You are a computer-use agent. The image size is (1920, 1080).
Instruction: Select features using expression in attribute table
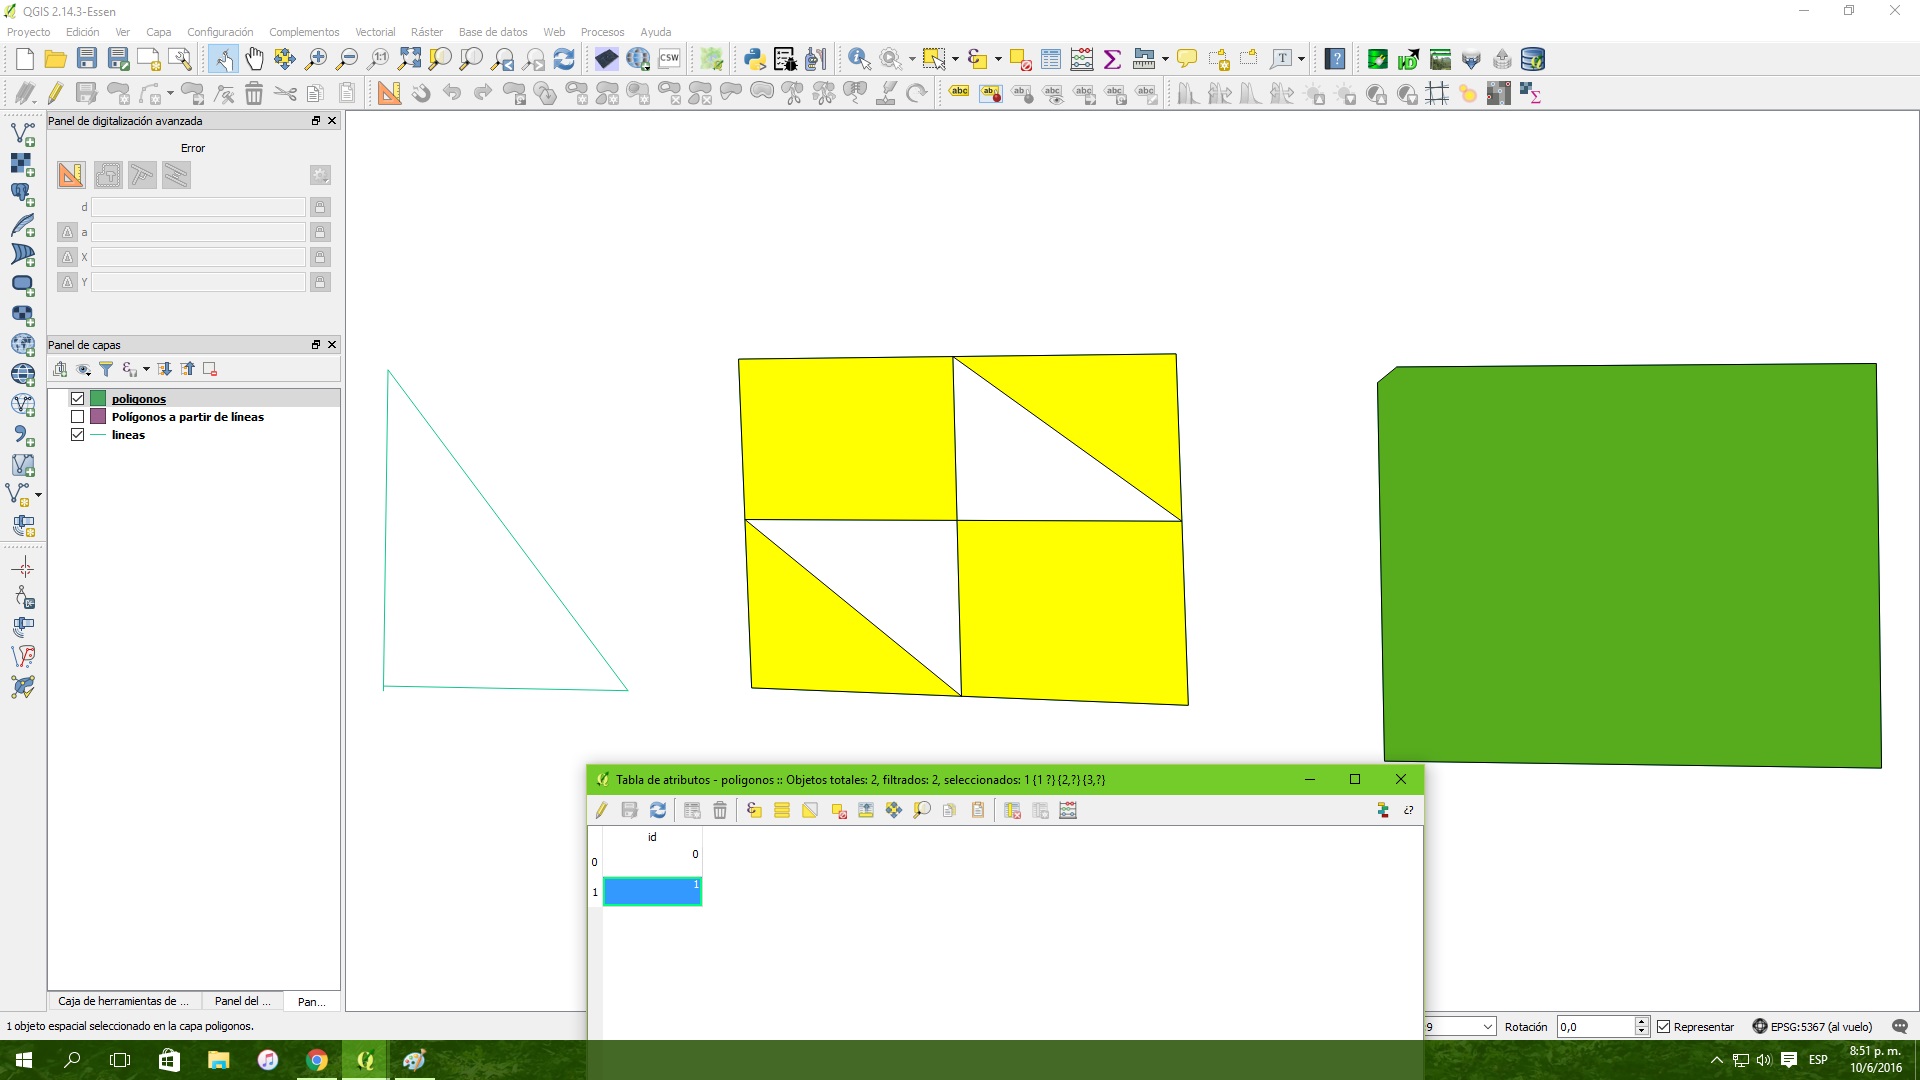[x=754, y=810]
